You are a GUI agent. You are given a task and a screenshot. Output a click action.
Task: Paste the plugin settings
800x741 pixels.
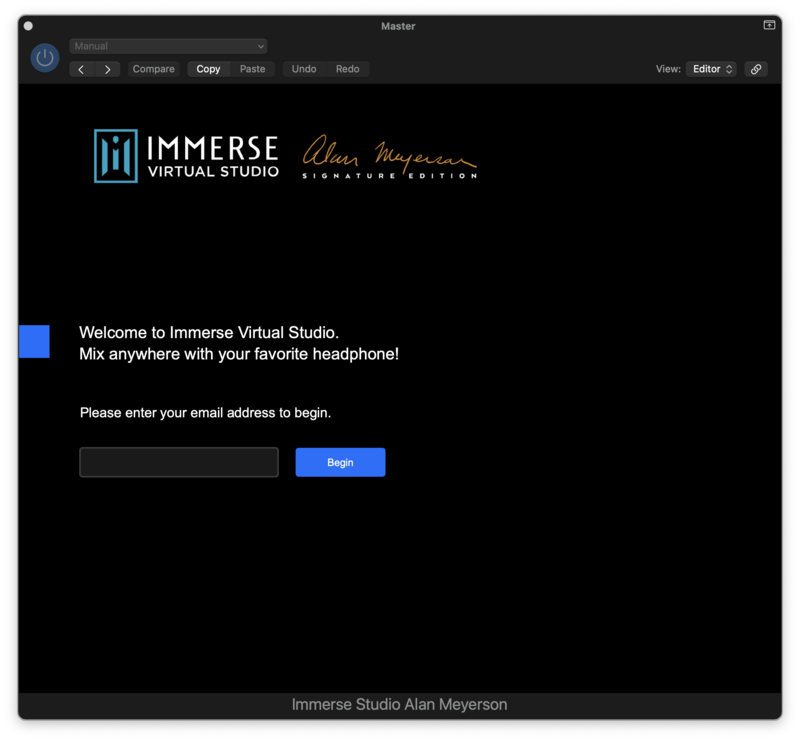point(253,69)
